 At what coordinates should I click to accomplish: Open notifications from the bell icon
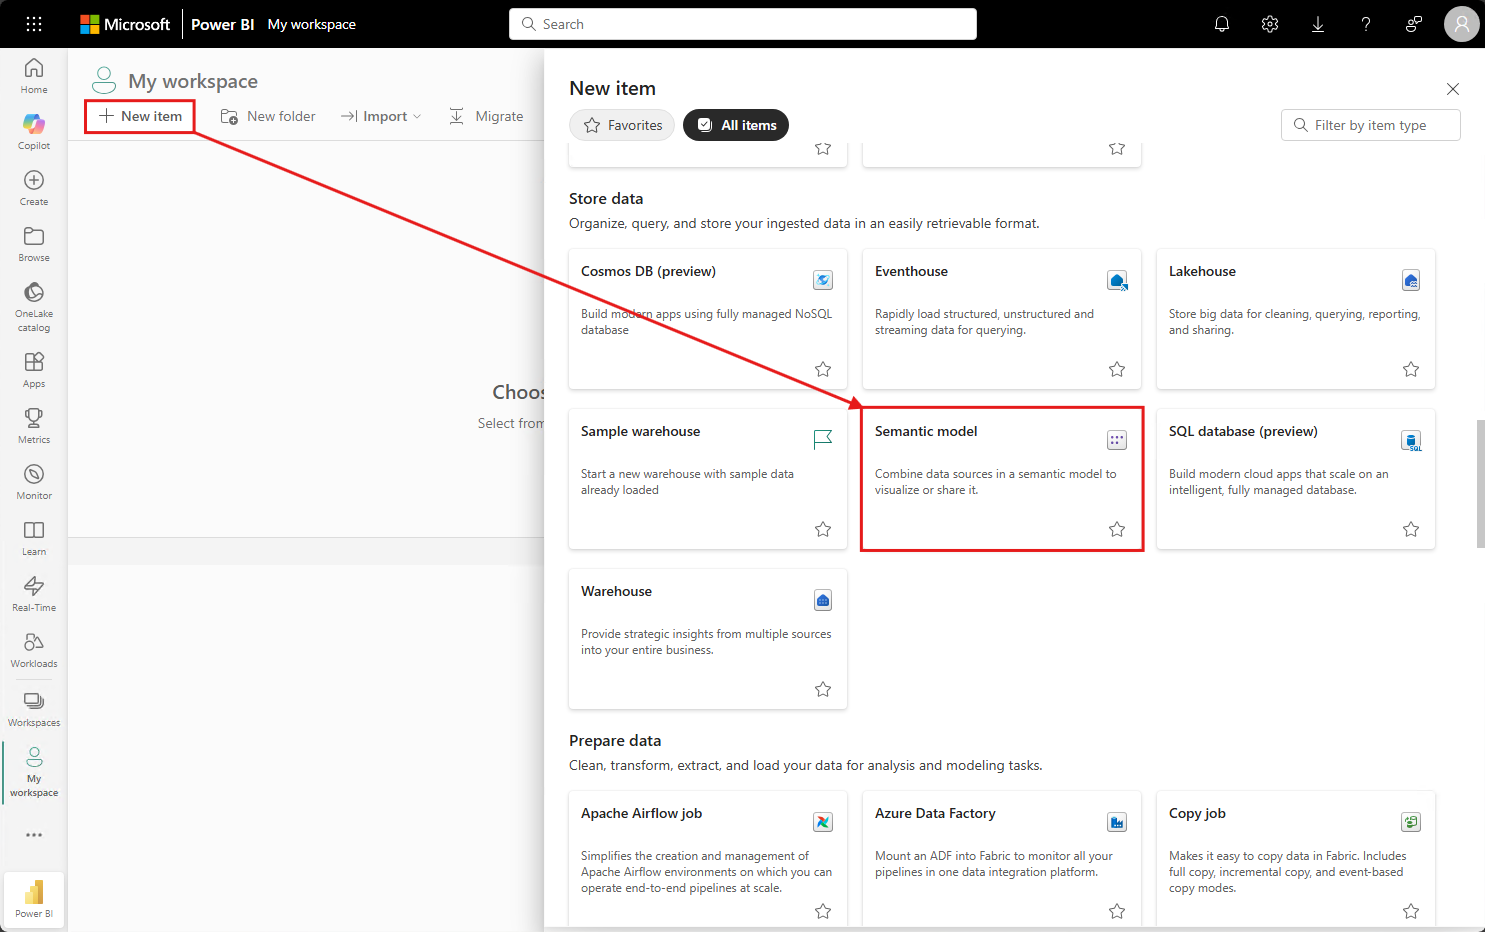tap(1221, 23)
